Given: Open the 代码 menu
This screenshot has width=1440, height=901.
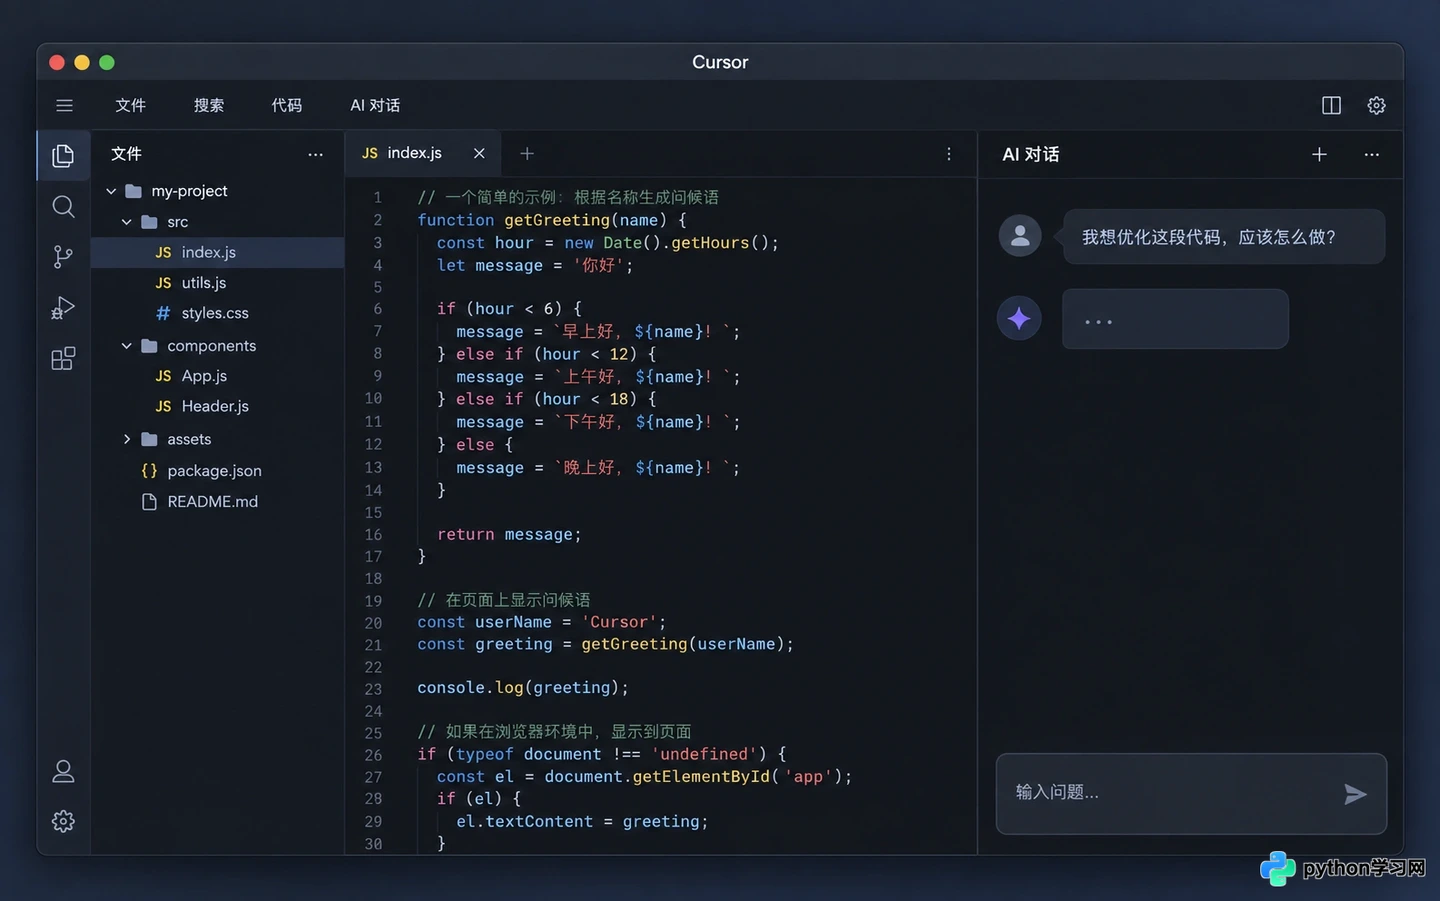Looking at the screenshot, I should 287,105.
